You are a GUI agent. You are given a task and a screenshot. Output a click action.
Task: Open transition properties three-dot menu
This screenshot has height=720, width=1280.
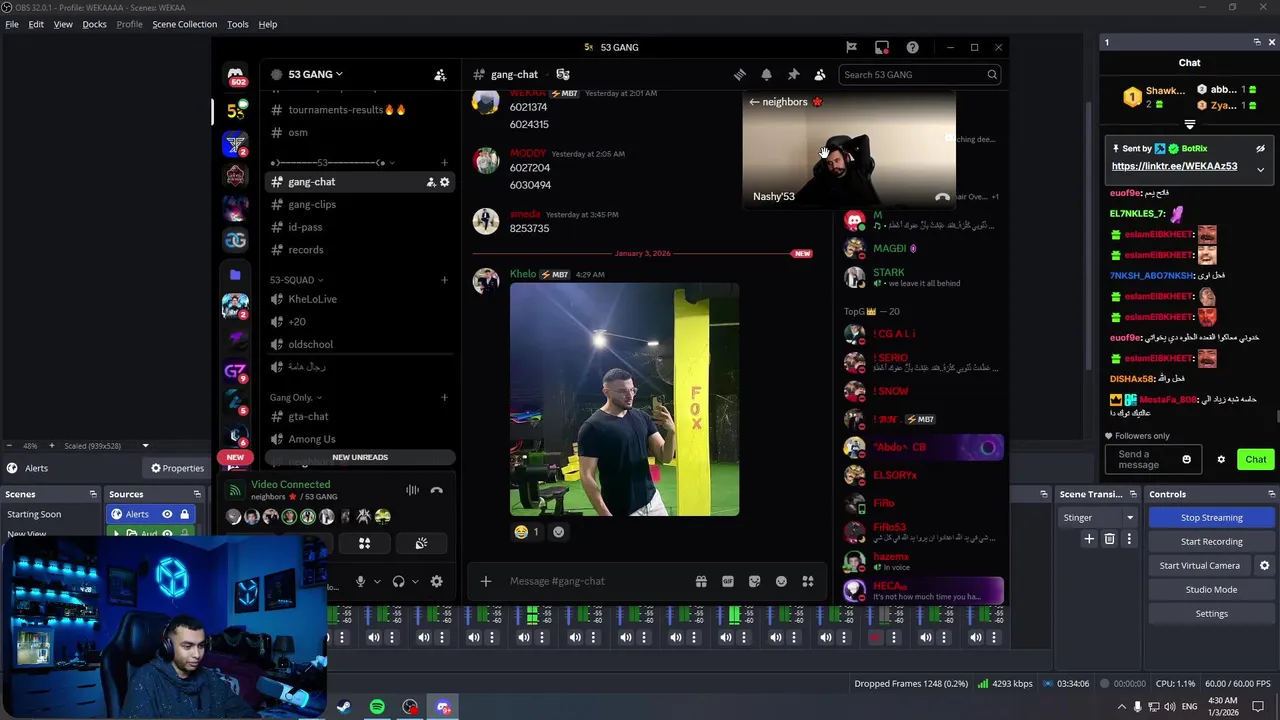(x=1129, y=539)
